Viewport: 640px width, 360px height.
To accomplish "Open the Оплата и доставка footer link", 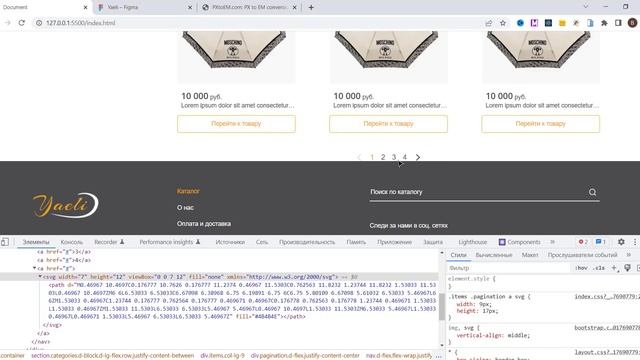I will coord(204,224).
